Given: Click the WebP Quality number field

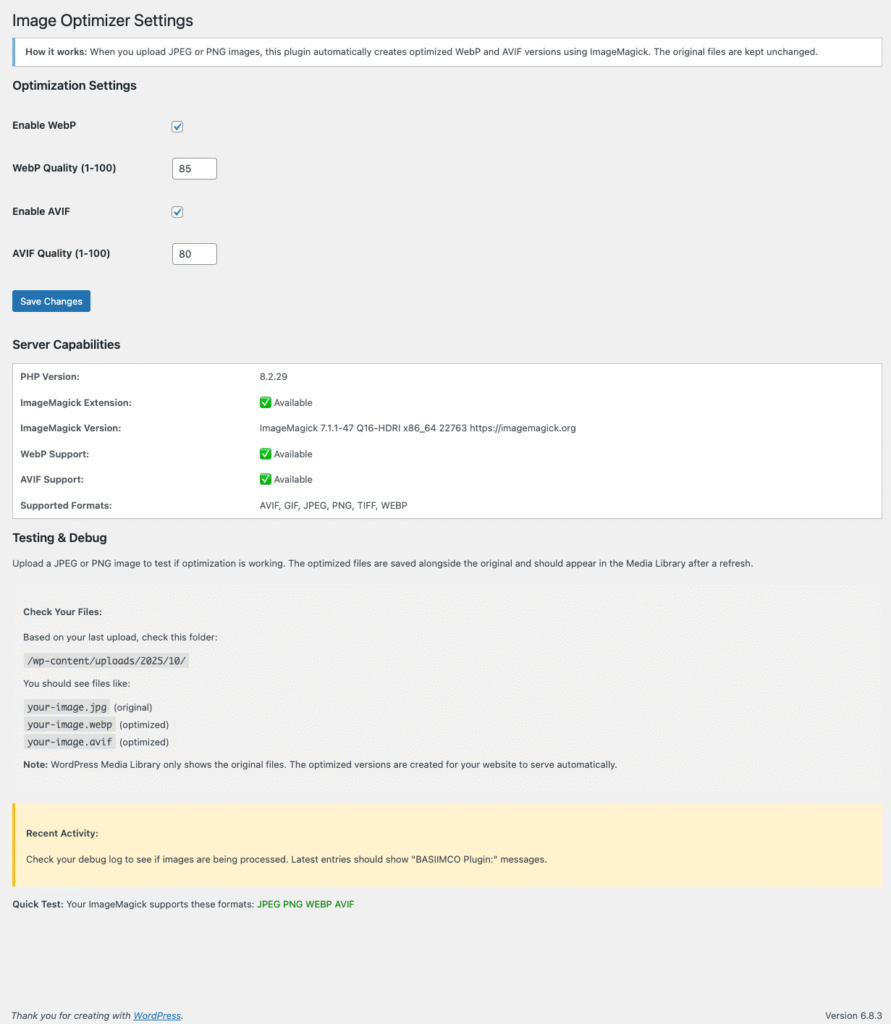Looking at the screenshot, I should pos(194,169).
